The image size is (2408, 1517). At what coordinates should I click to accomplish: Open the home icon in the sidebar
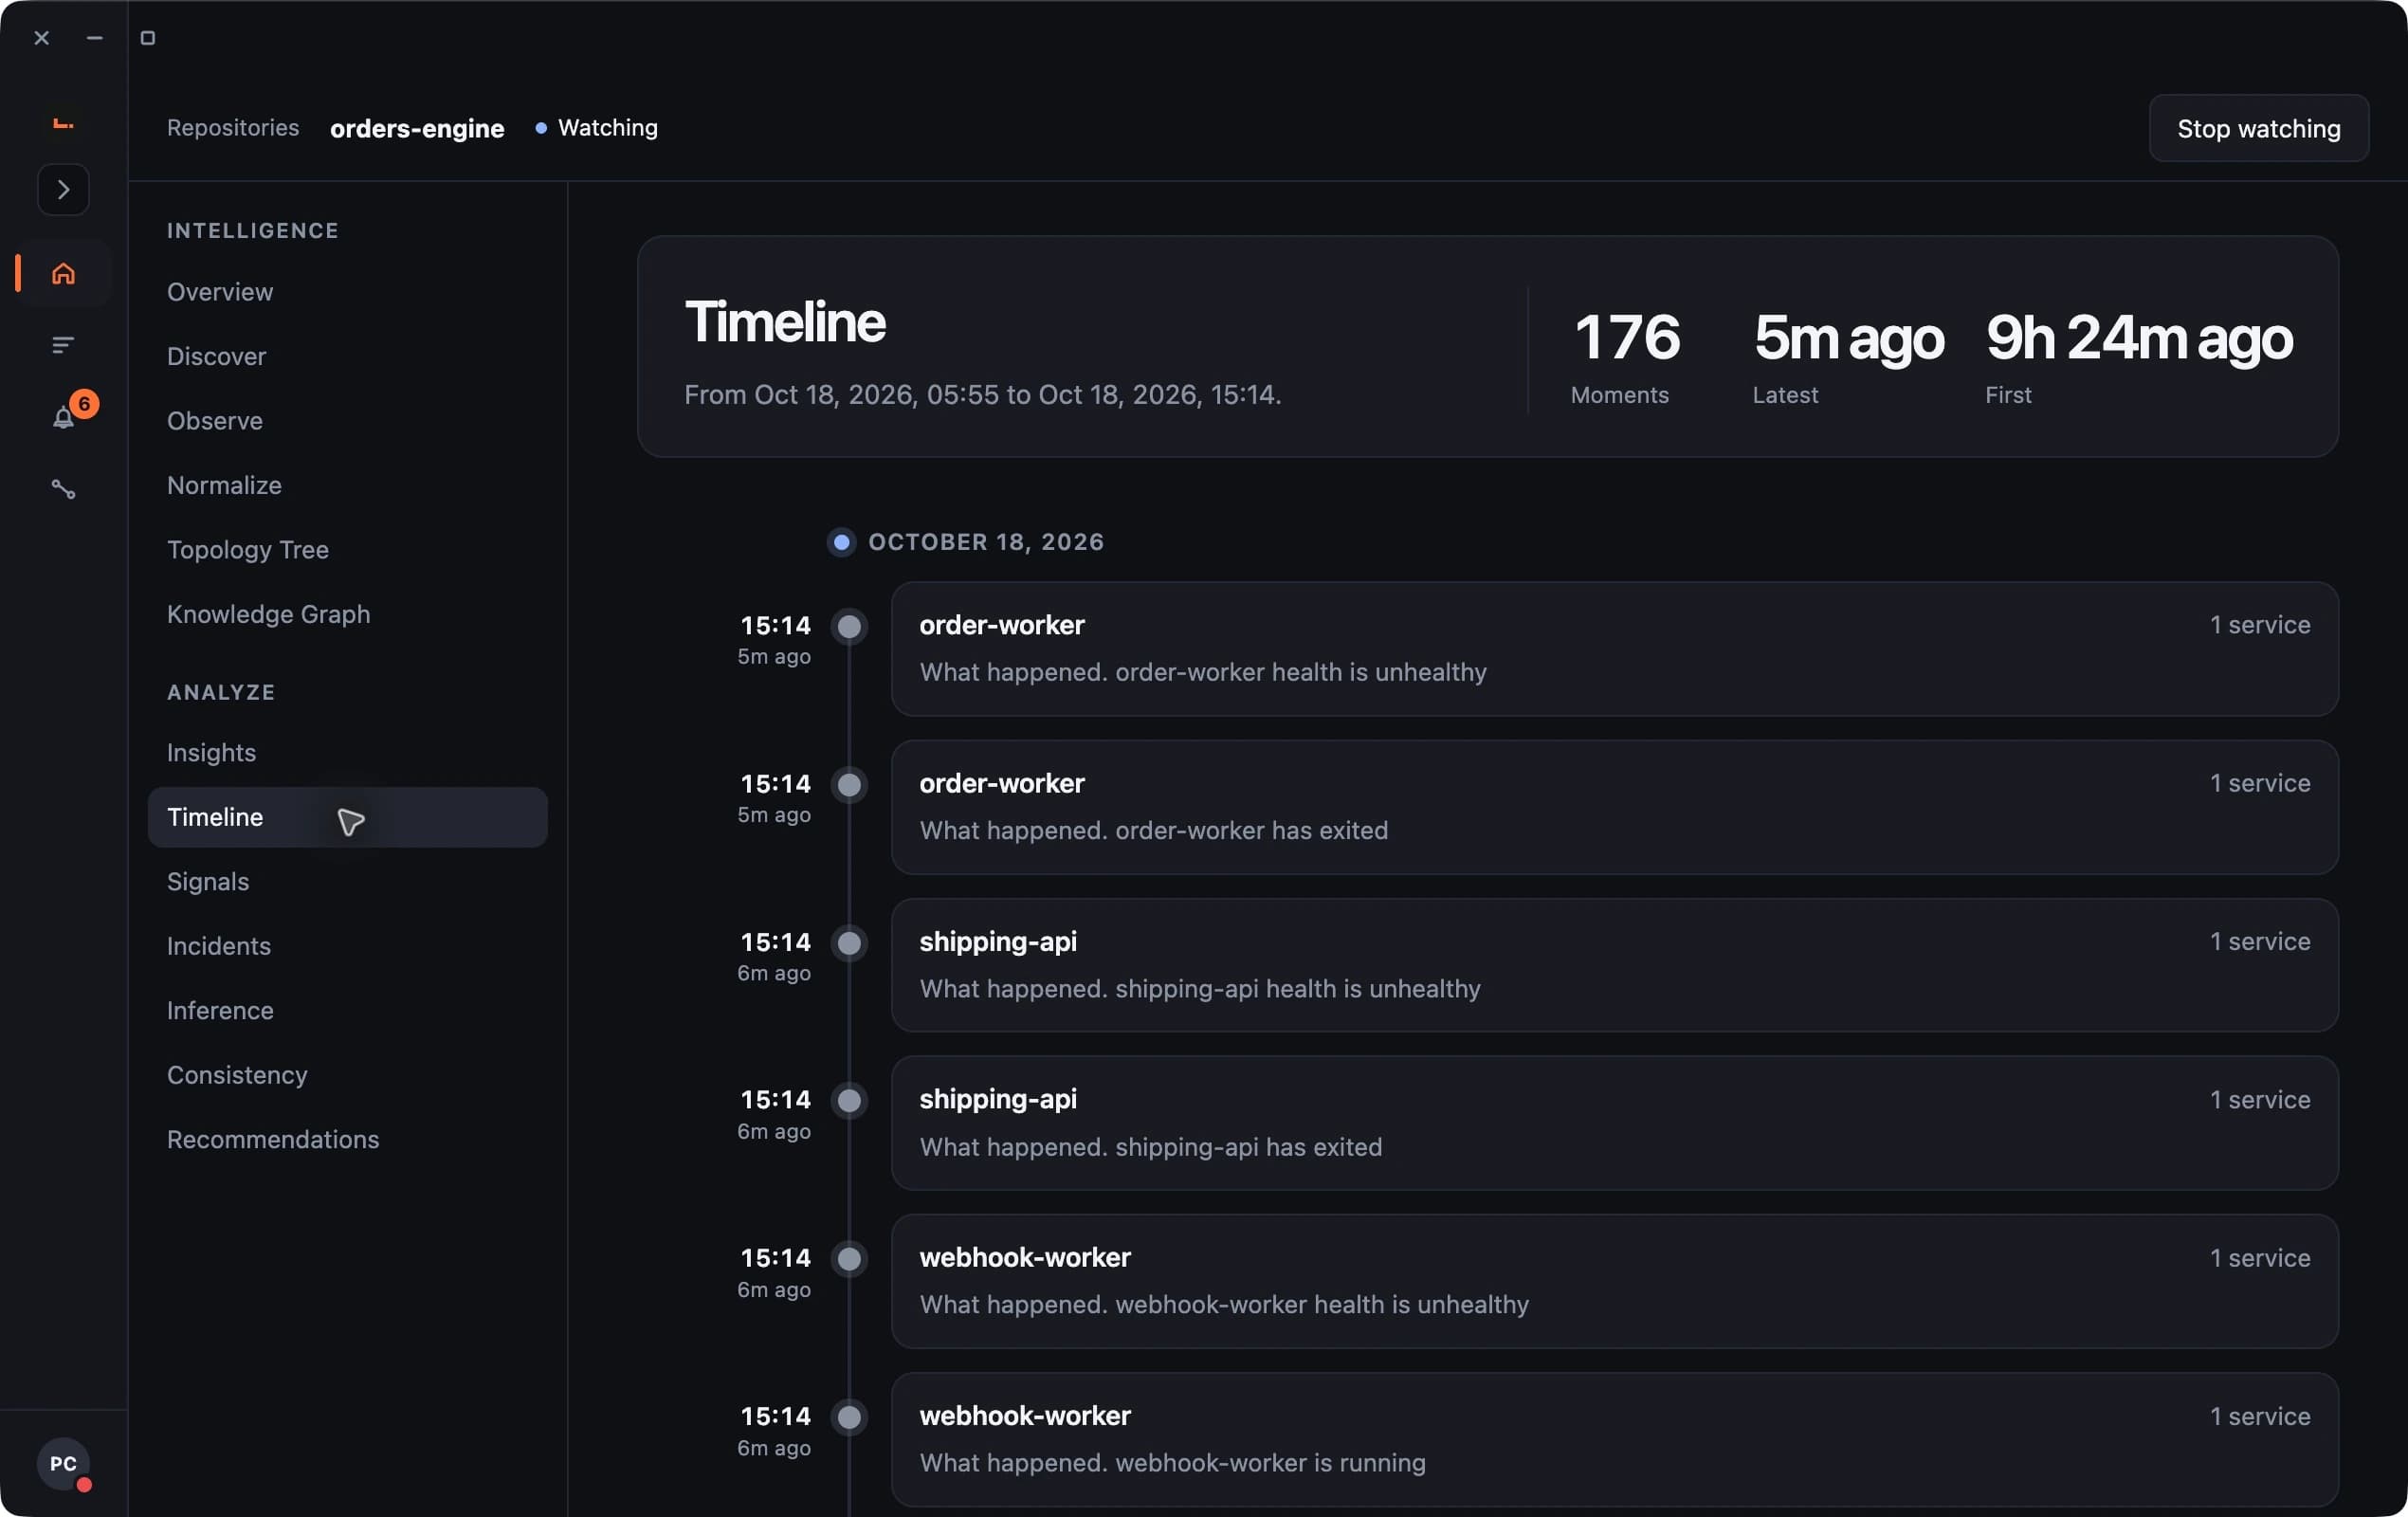click(63, 273)
